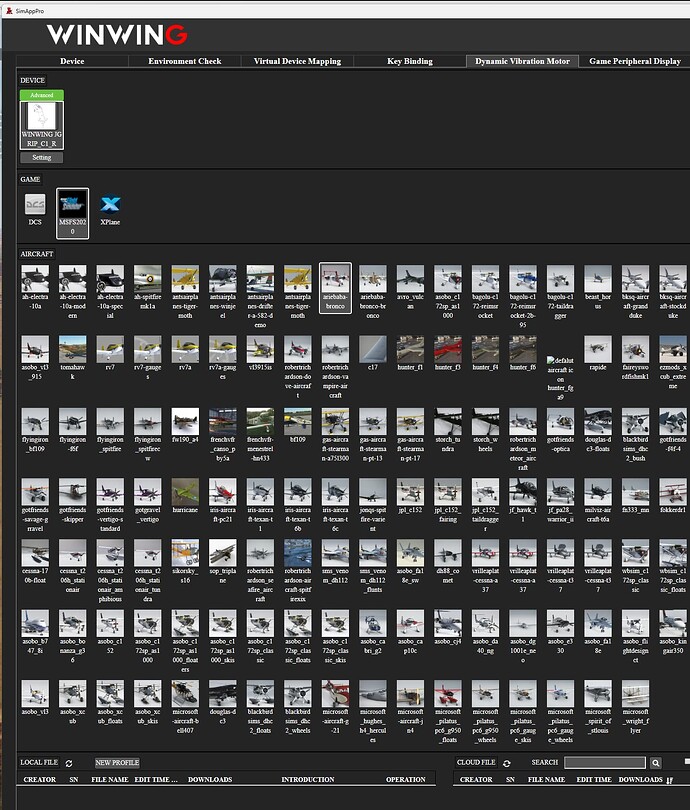The image size is (690, 810).
Task: Click the OPERATION column header
Action: pos(405,780)
